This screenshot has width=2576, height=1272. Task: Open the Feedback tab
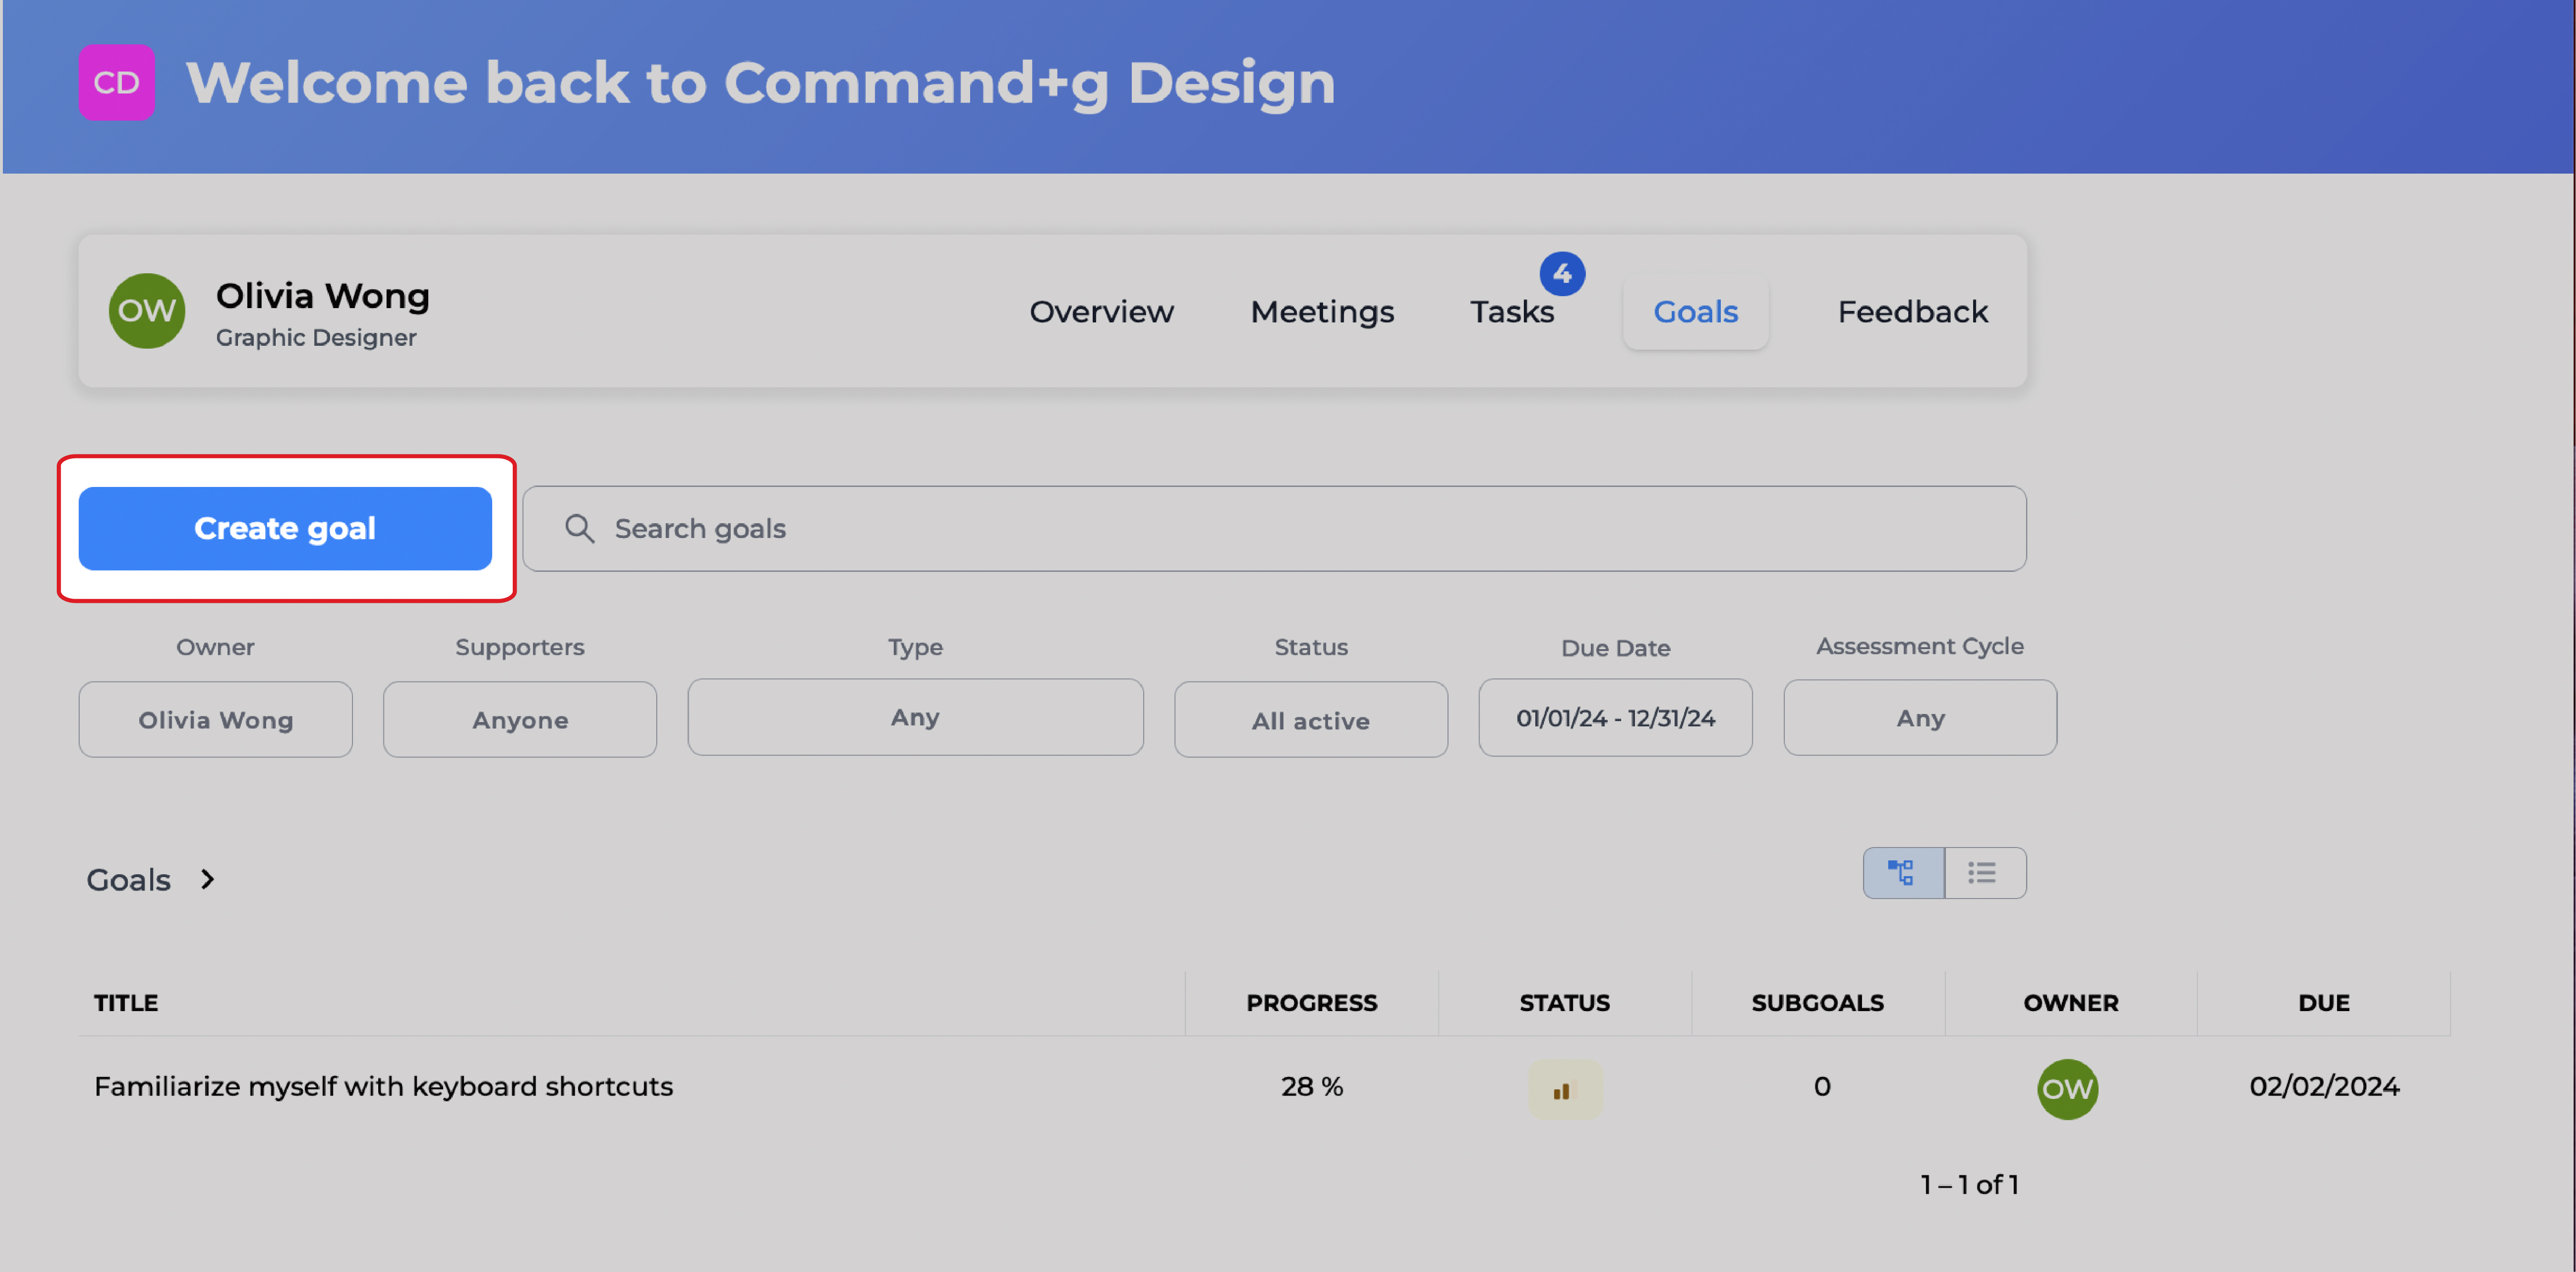1912,312
